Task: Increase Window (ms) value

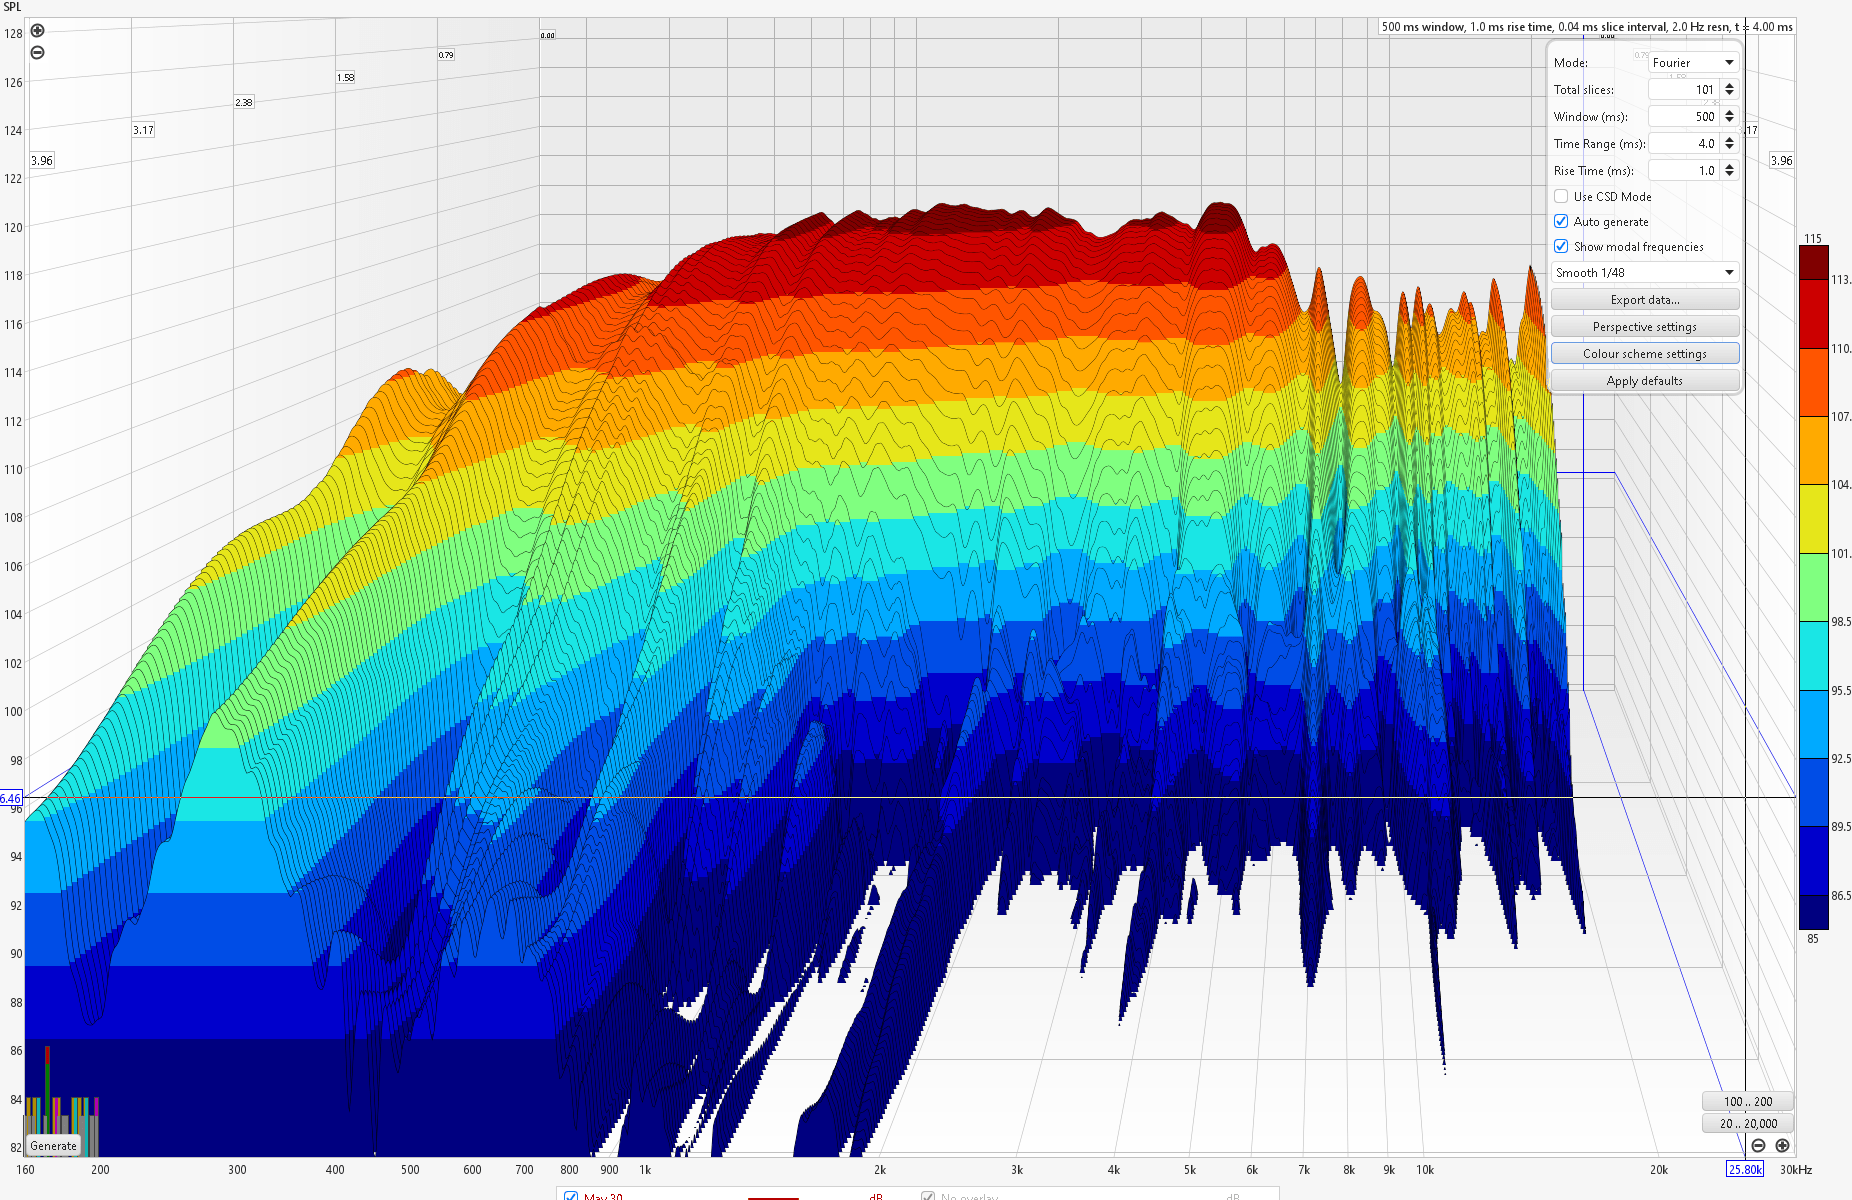Action: click(1730, 112)
